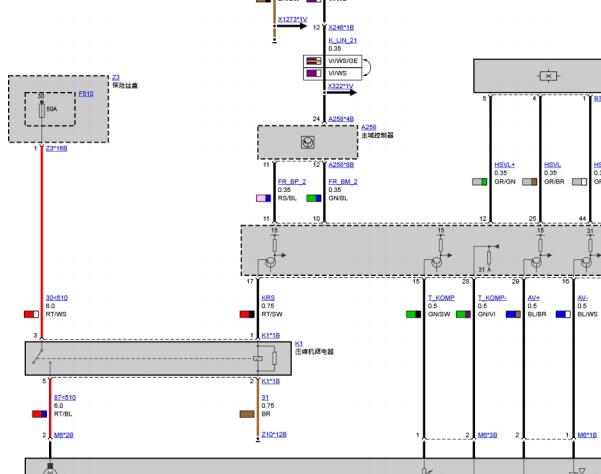Open the K1*1B link at relay pin 2
Viewport: 601px width, 474px height.
(270, 381)
